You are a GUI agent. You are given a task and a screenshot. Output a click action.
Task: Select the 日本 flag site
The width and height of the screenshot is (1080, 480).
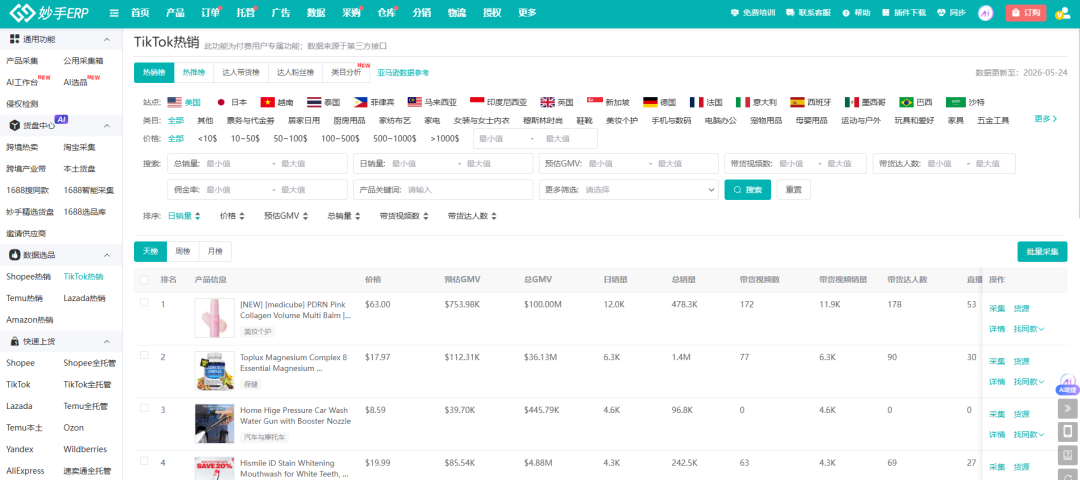tap(231, 103)
